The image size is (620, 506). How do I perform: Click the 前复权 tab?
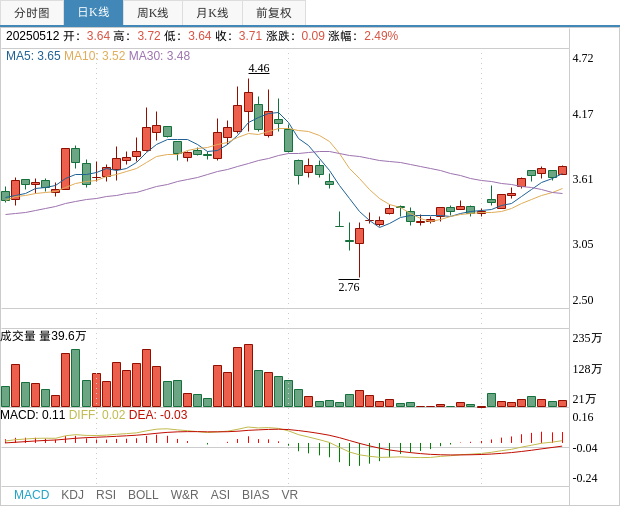point(274,13)
